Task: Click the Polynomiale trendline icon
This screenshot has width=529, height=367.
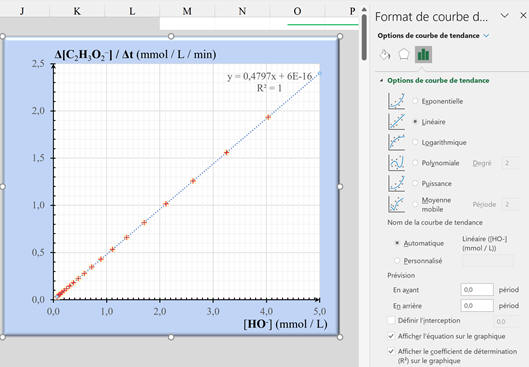Action: pyautogui.click(x=396, y=163)
